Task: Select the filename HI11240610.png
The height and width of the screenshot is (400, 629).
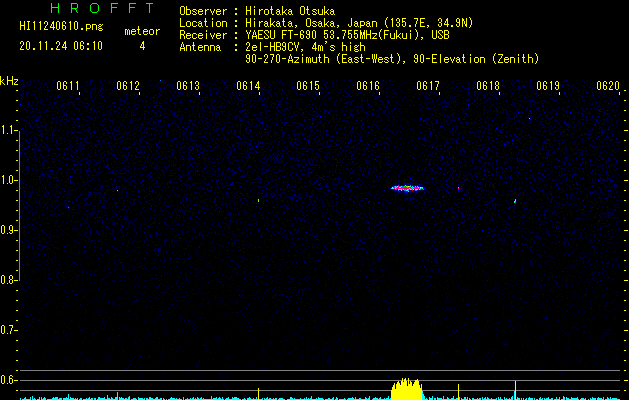Action: (x=61, y=27)
